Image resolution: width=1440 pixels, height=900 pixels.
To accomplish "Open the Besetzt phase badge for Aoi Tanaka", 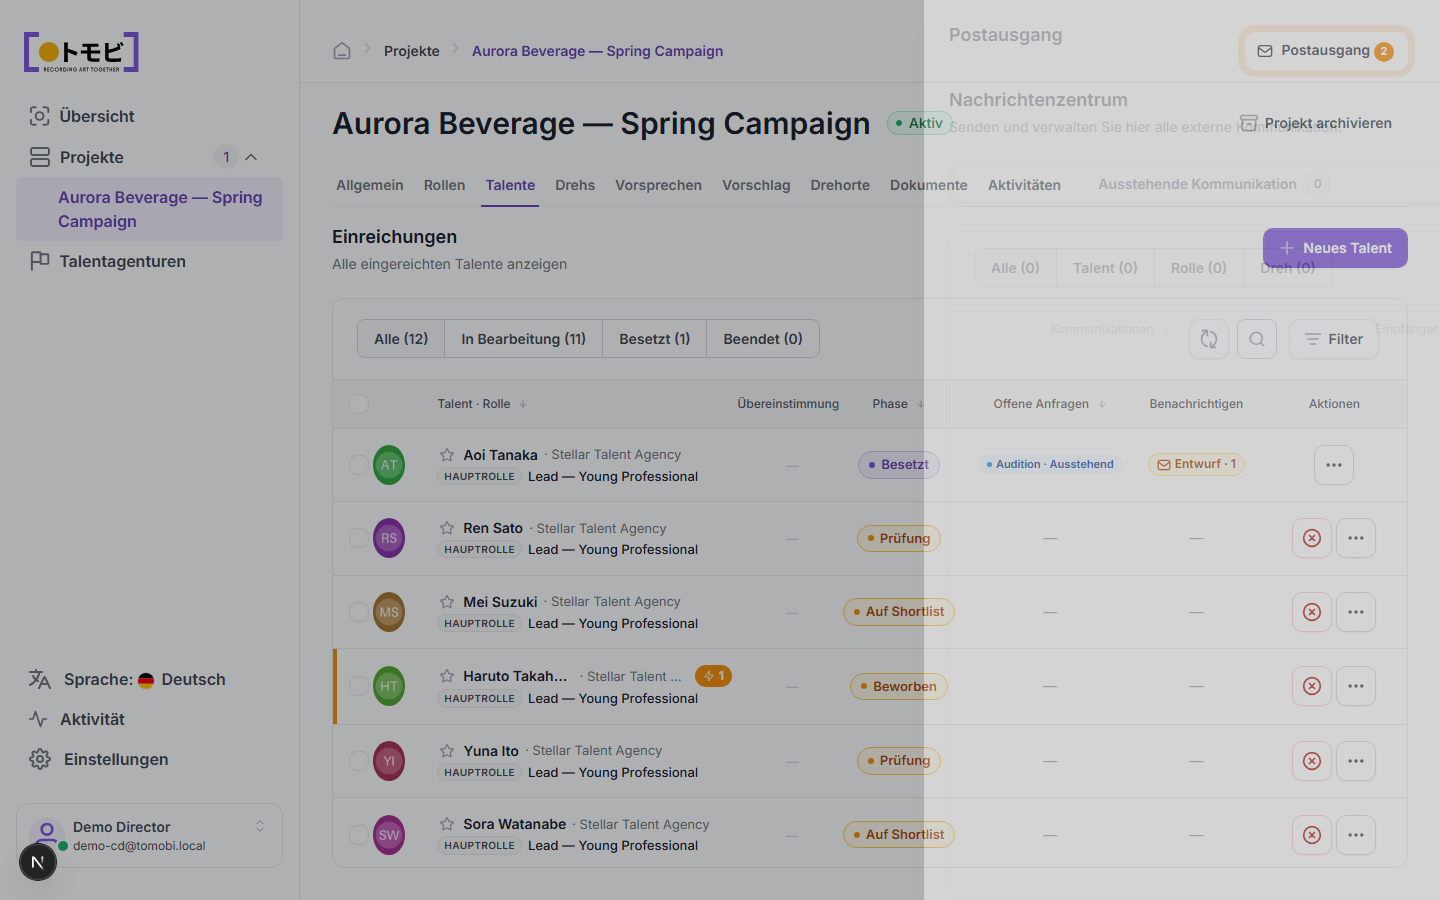I will pyautogui.click(x=898, y=465).
